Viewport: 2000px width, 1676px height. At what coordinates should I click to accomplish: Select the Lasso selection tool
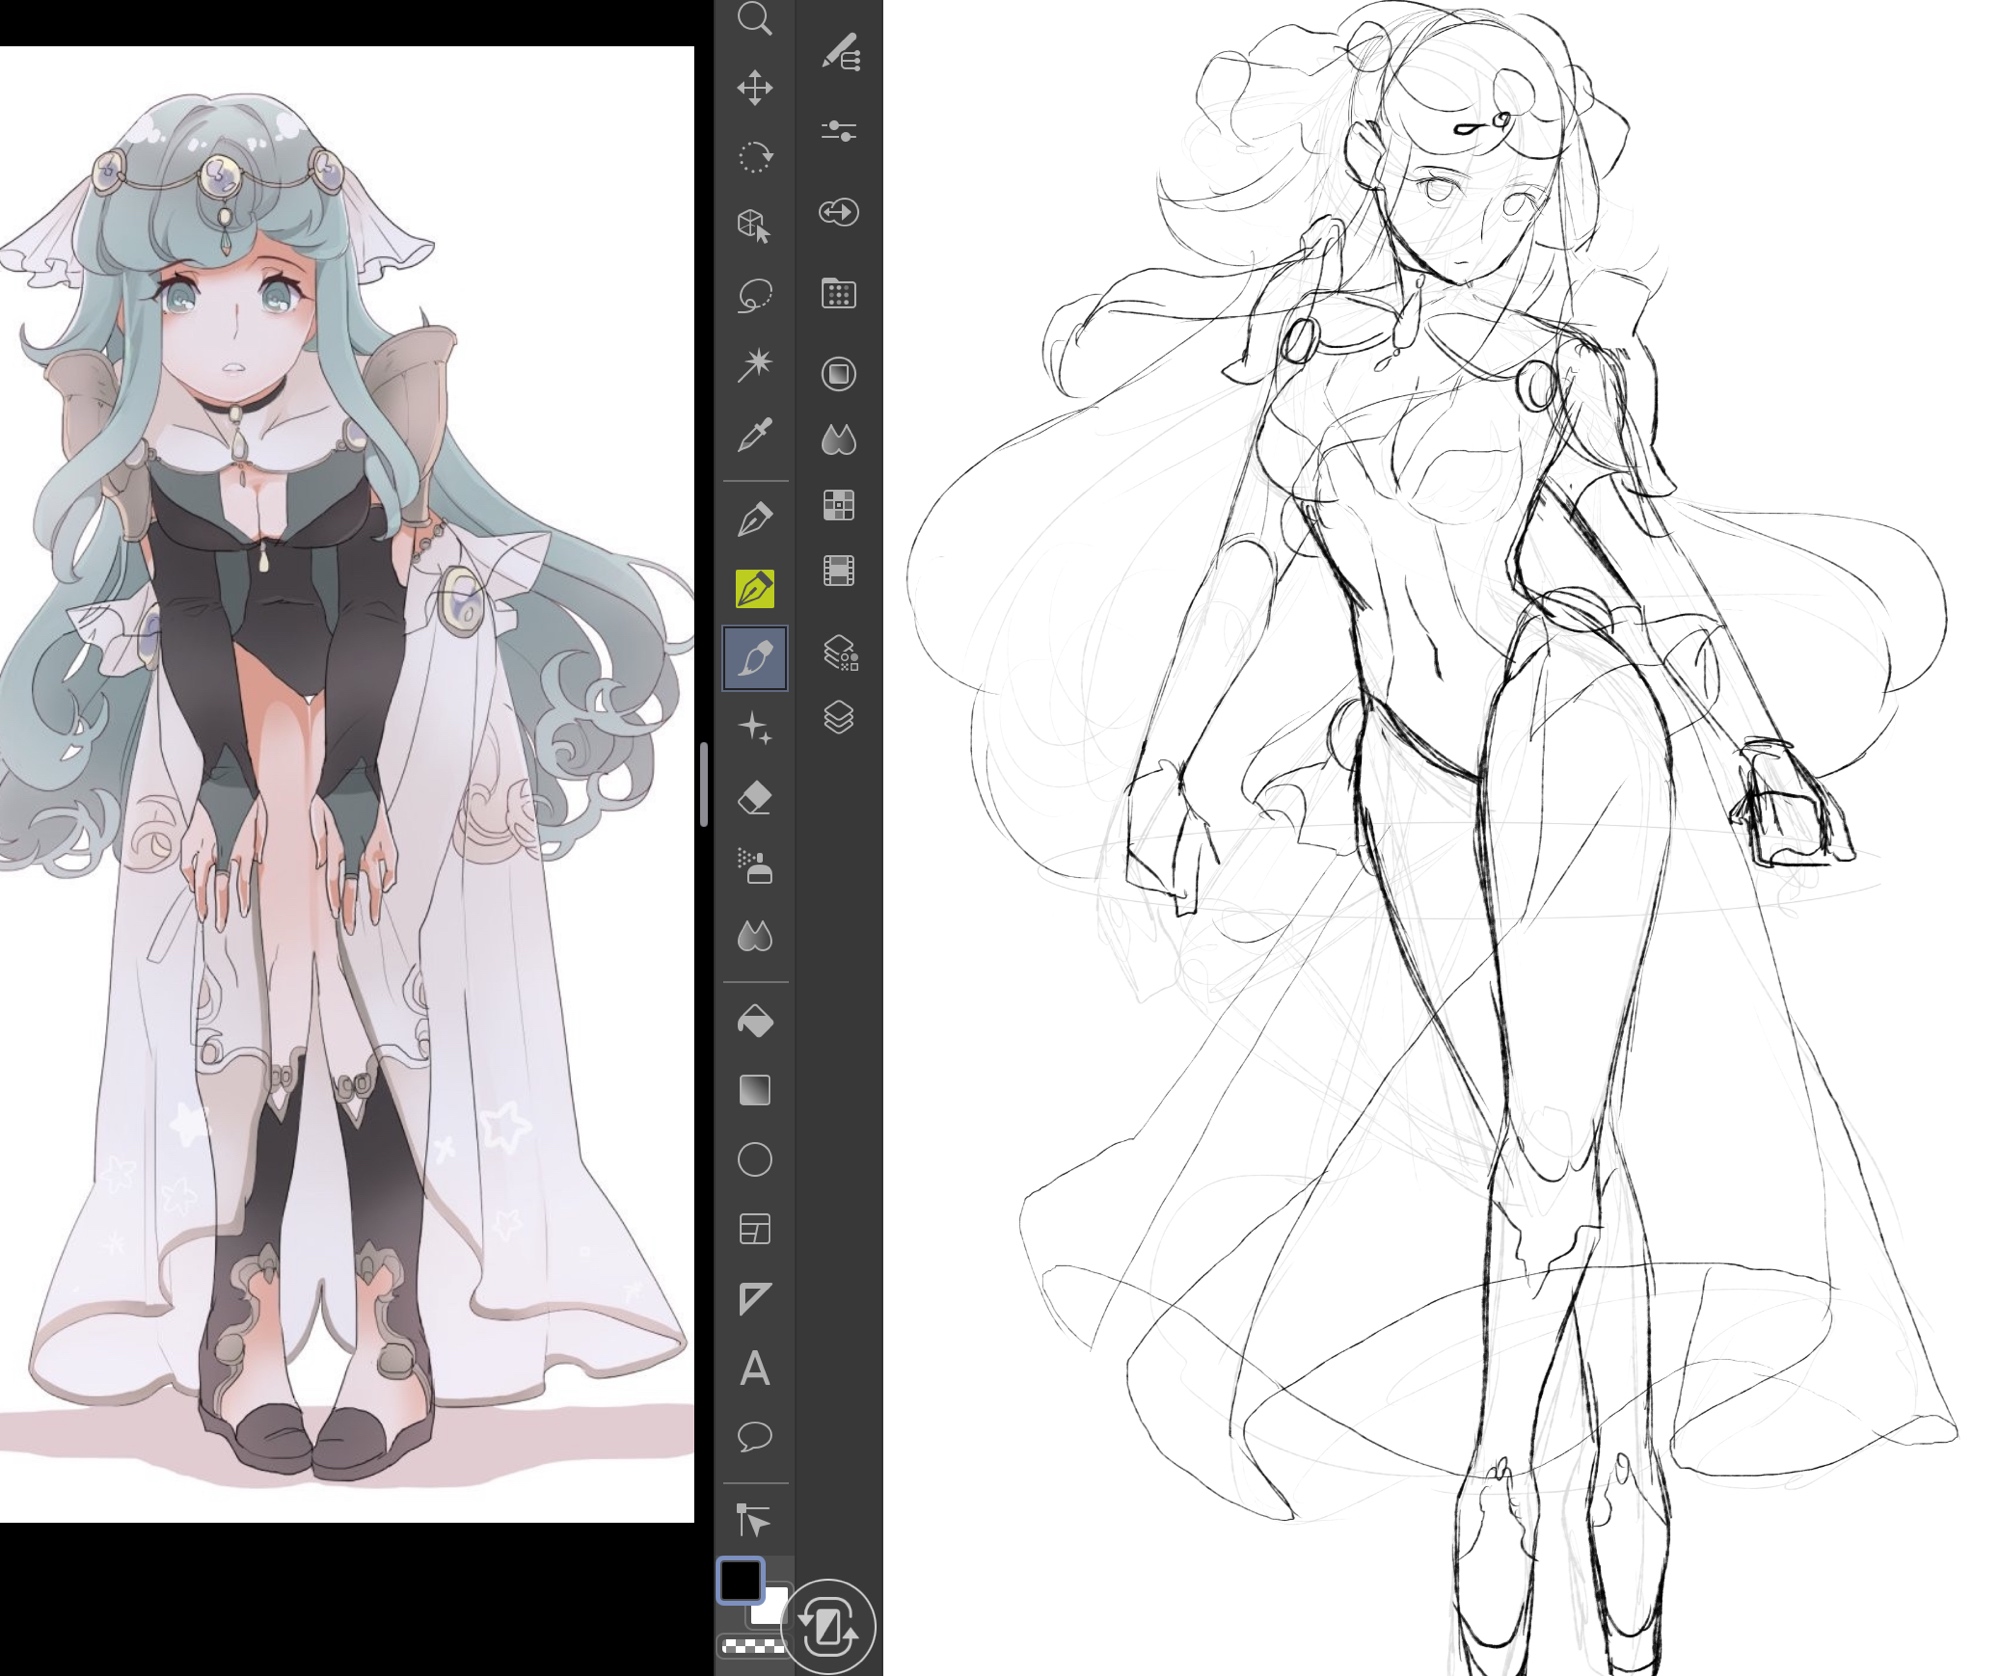(754, 296)
